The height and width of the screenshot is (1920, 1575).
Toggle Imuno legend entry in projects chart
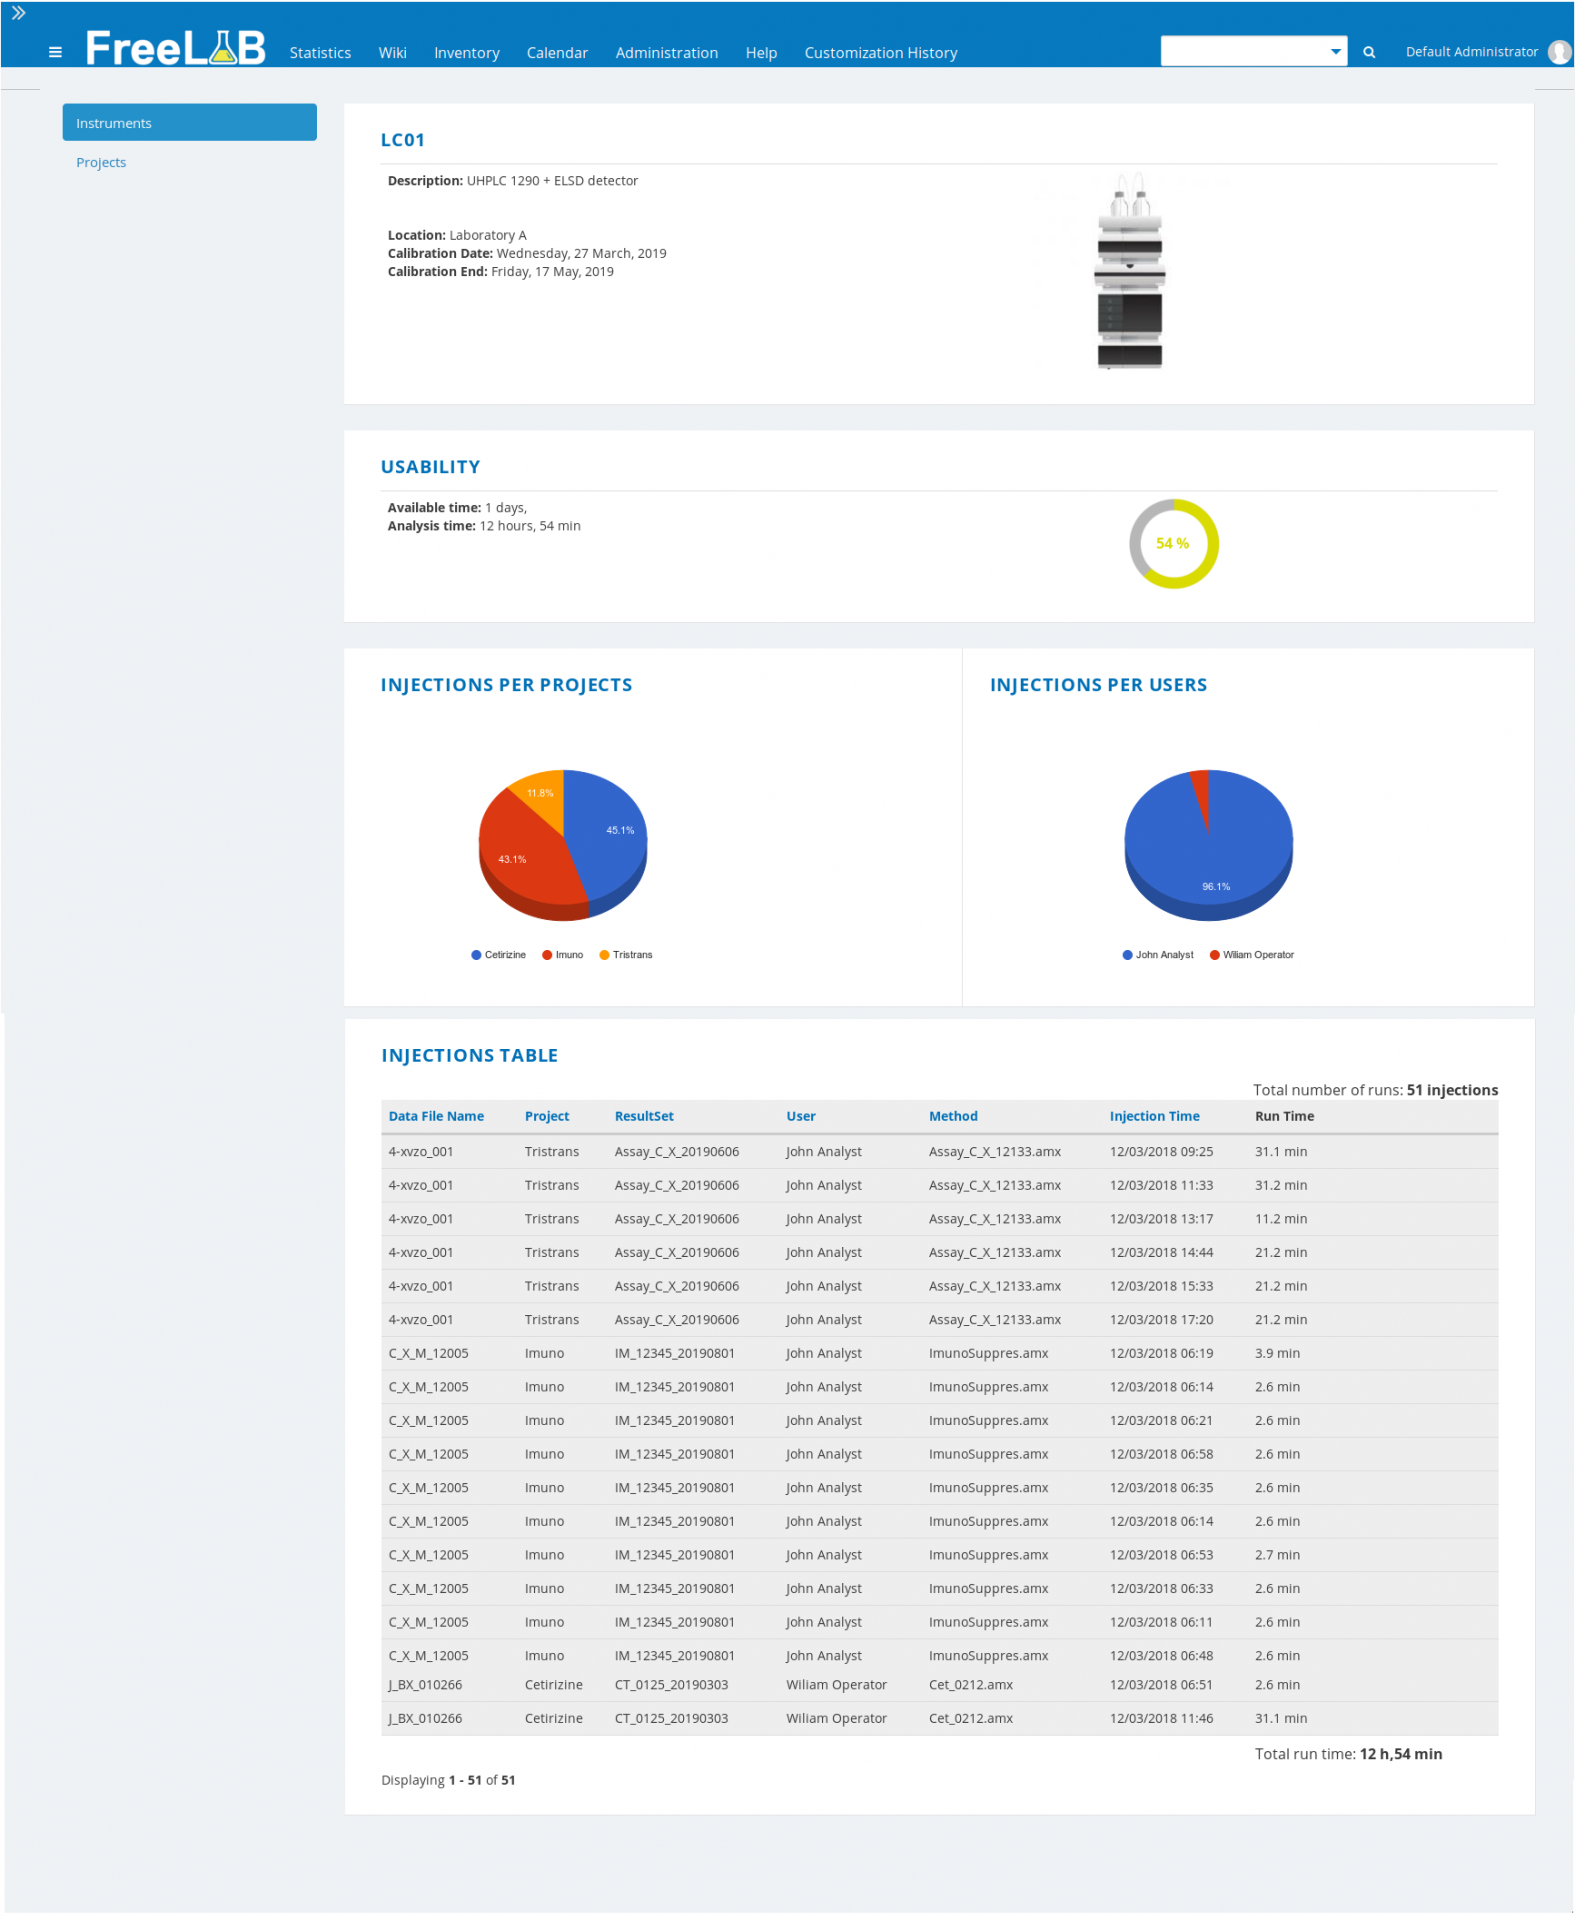click(x=563, y=955)
